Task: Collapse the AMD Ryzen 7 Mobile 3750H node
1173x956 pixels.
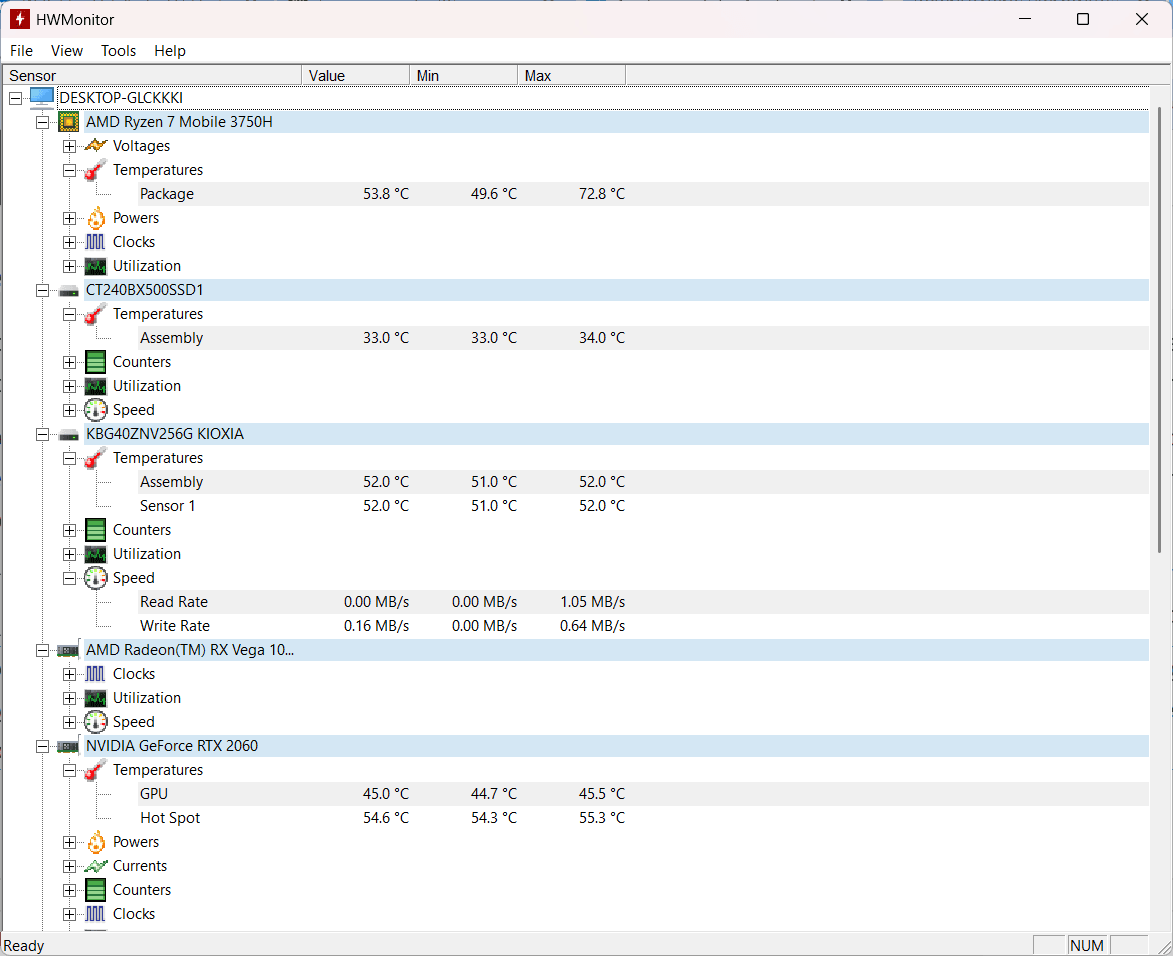Action: tap(43, 122)
